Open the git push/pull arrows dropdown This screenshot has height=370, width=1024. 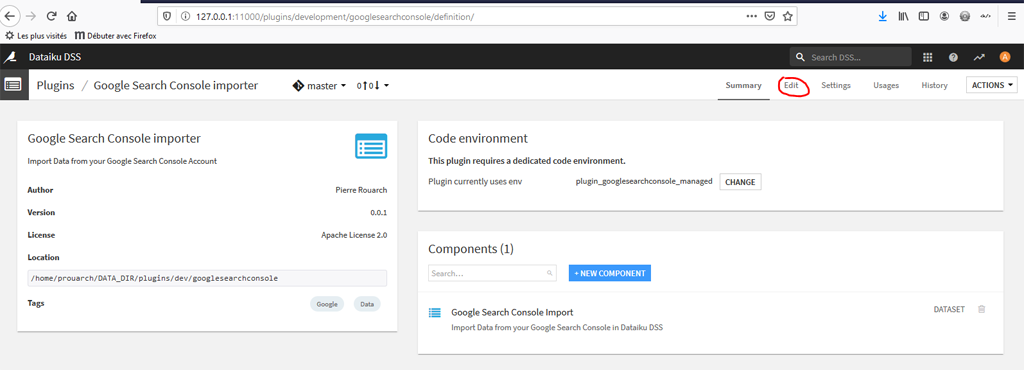(x=372, y=85)
